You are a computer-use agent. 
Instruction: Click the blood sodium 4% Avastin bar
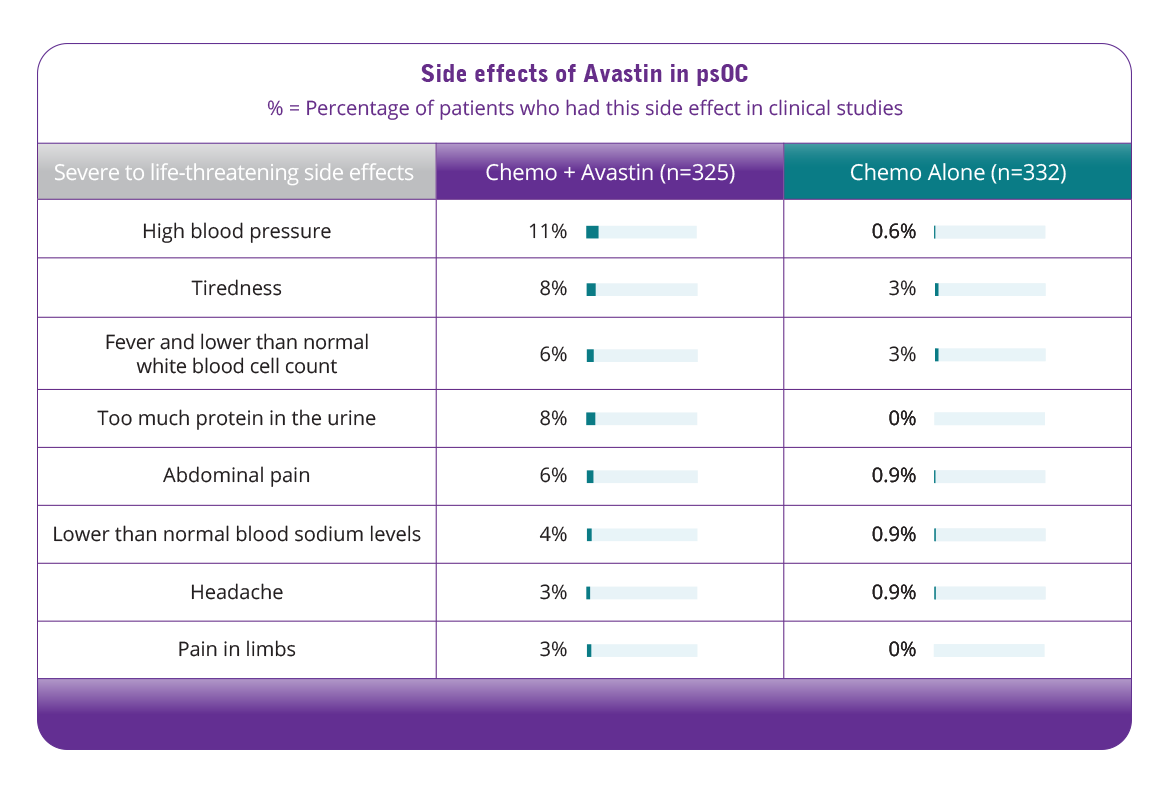point(642,534)
